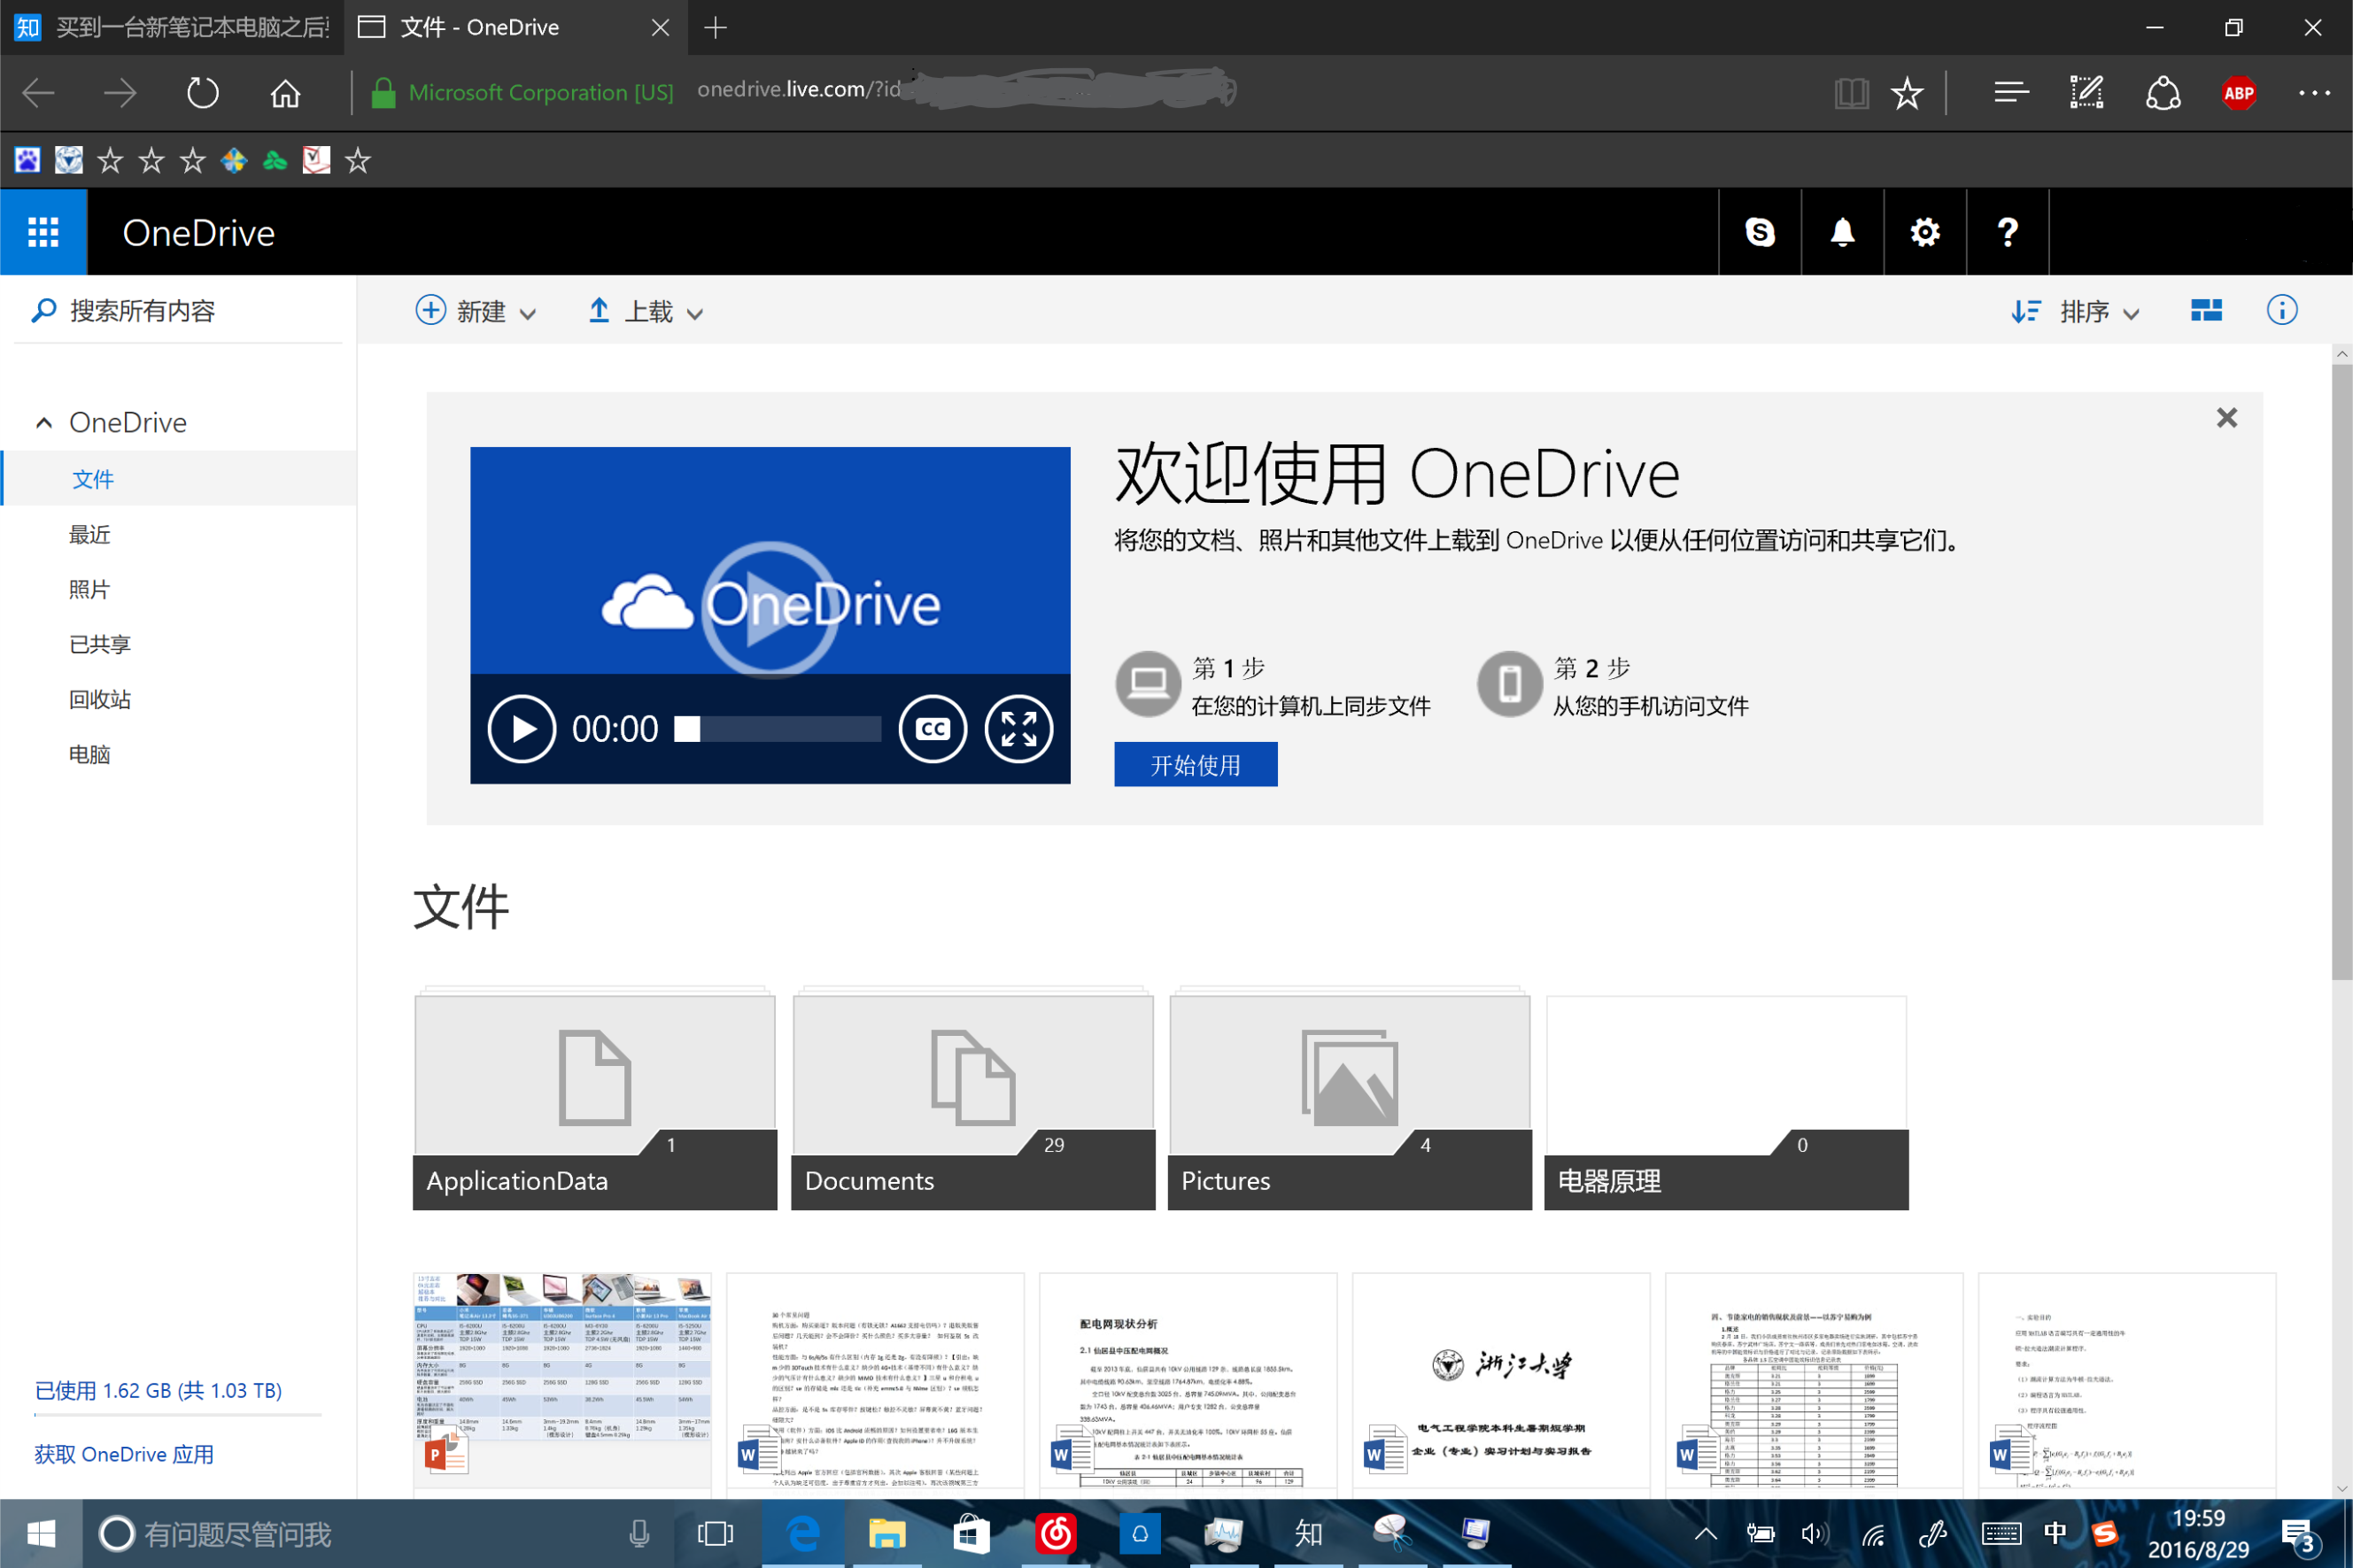
Task: Open the settings gear in OneDrive header
Action: point(1924,232)
